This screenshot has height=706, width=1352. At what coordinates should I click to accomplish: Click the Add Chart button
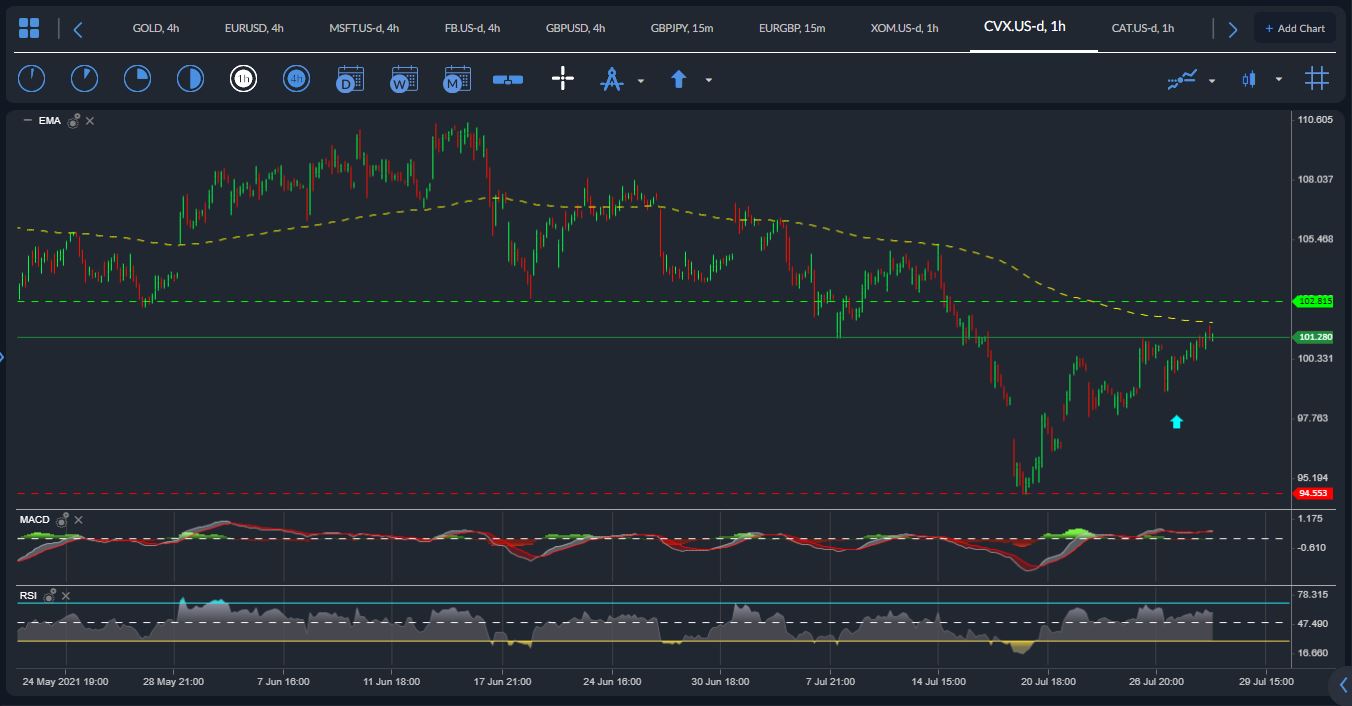point(1295,28)
